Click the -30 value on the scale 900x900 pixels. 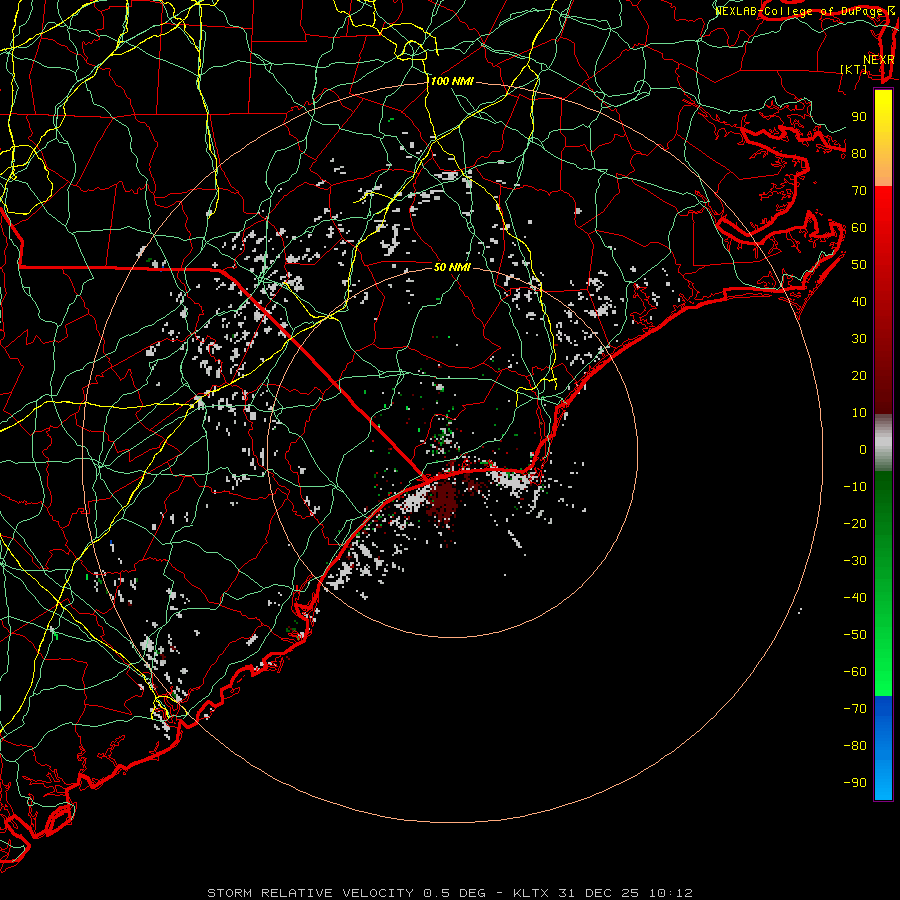click(x=855, y=561)
